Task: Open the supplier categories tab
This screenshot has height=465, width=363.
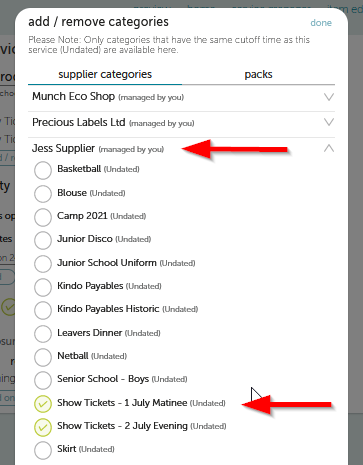Action: (105, 74)
